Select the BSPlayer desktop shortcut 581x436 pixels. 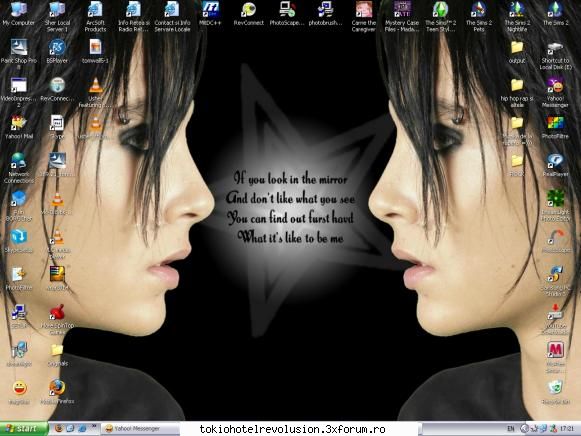pyautogui.click(x=57, y=51)
